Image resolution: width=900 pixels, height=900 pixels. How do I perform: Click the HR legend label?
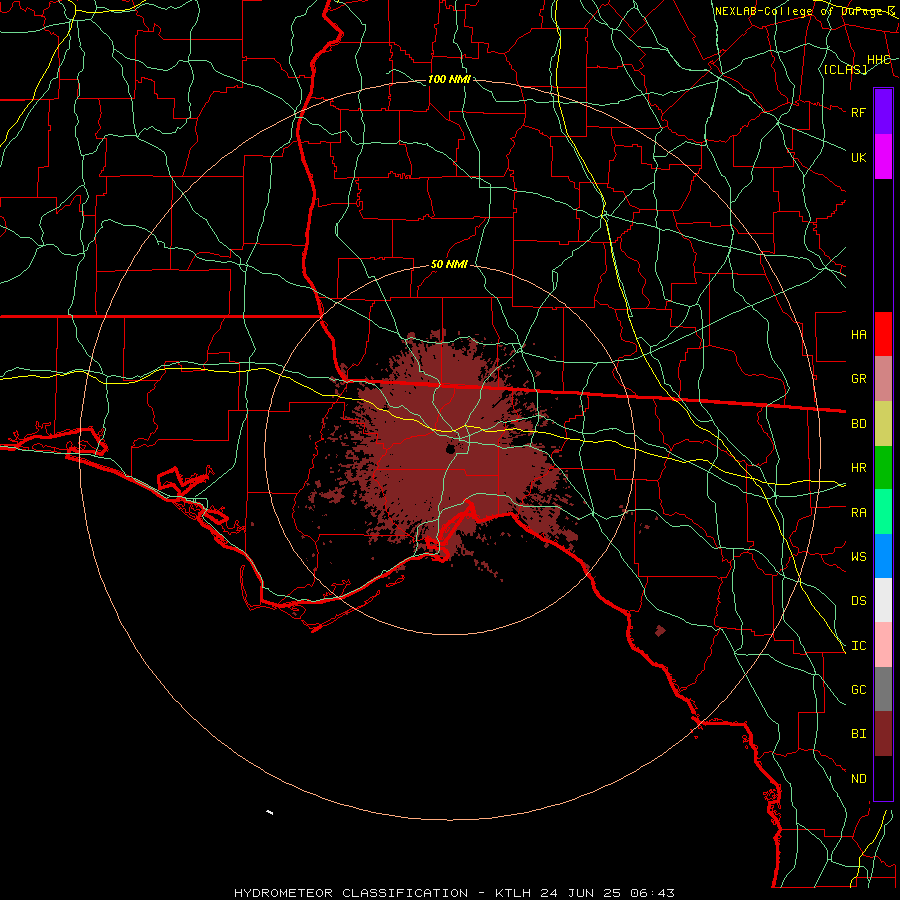(x=858, y=468)
